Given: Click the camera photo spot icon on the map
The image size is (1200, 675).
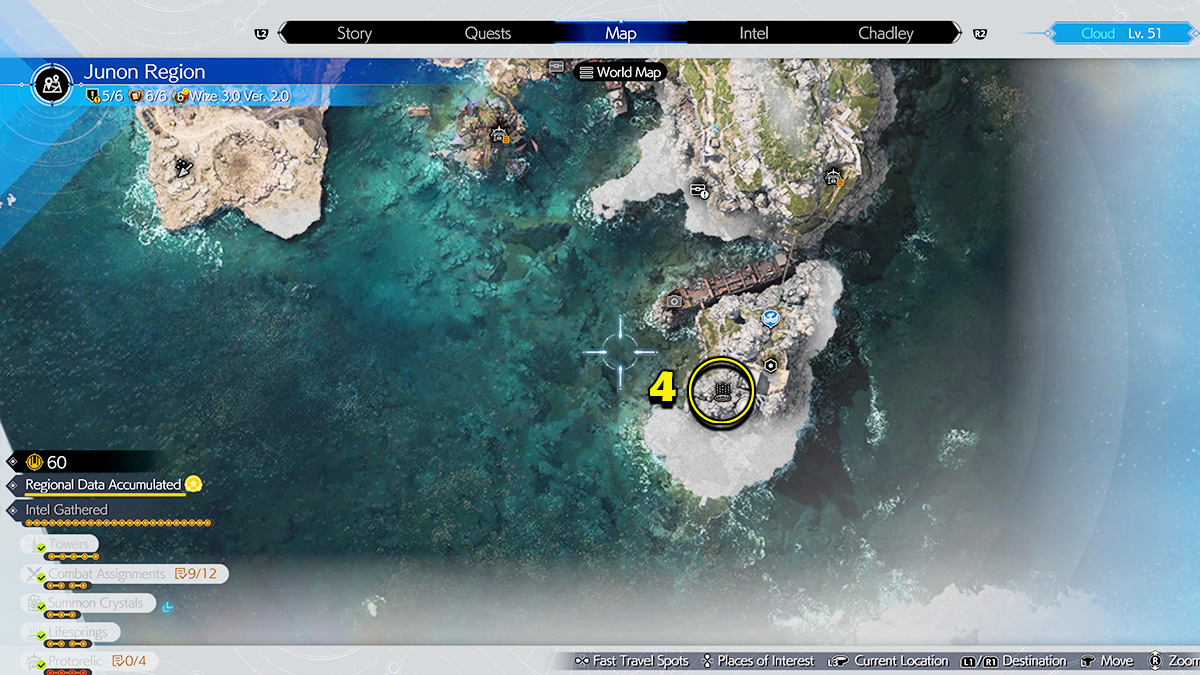Looking at the screenshot, I should point(675,301).
